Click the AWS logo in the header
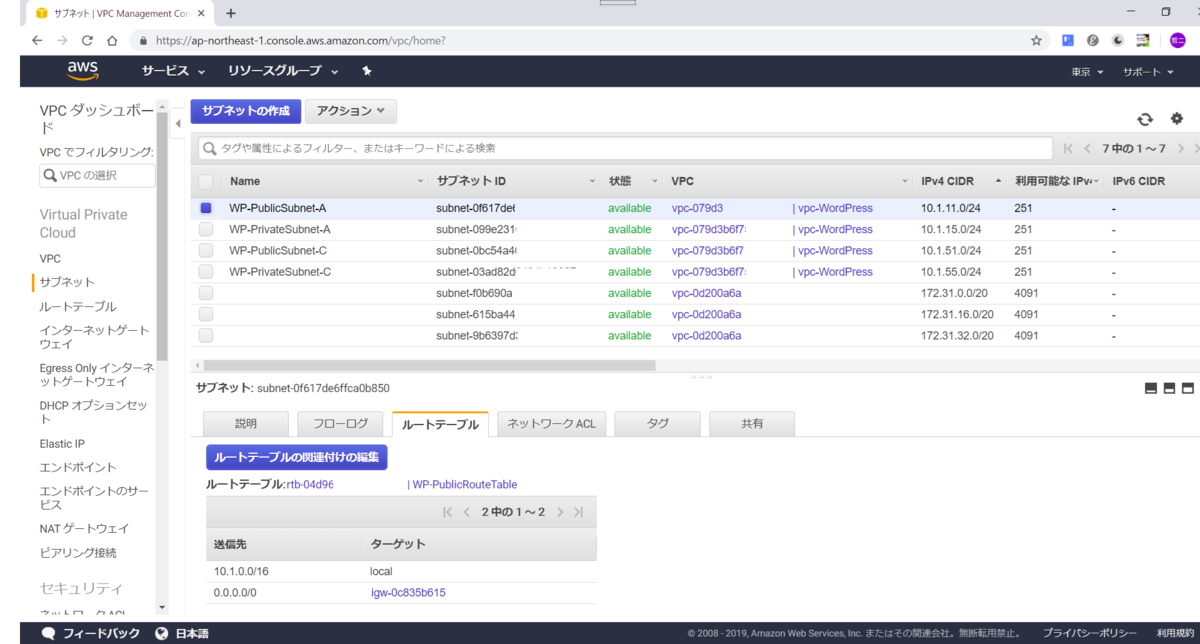Viewport: 1200px width, 644px height. 83,71
